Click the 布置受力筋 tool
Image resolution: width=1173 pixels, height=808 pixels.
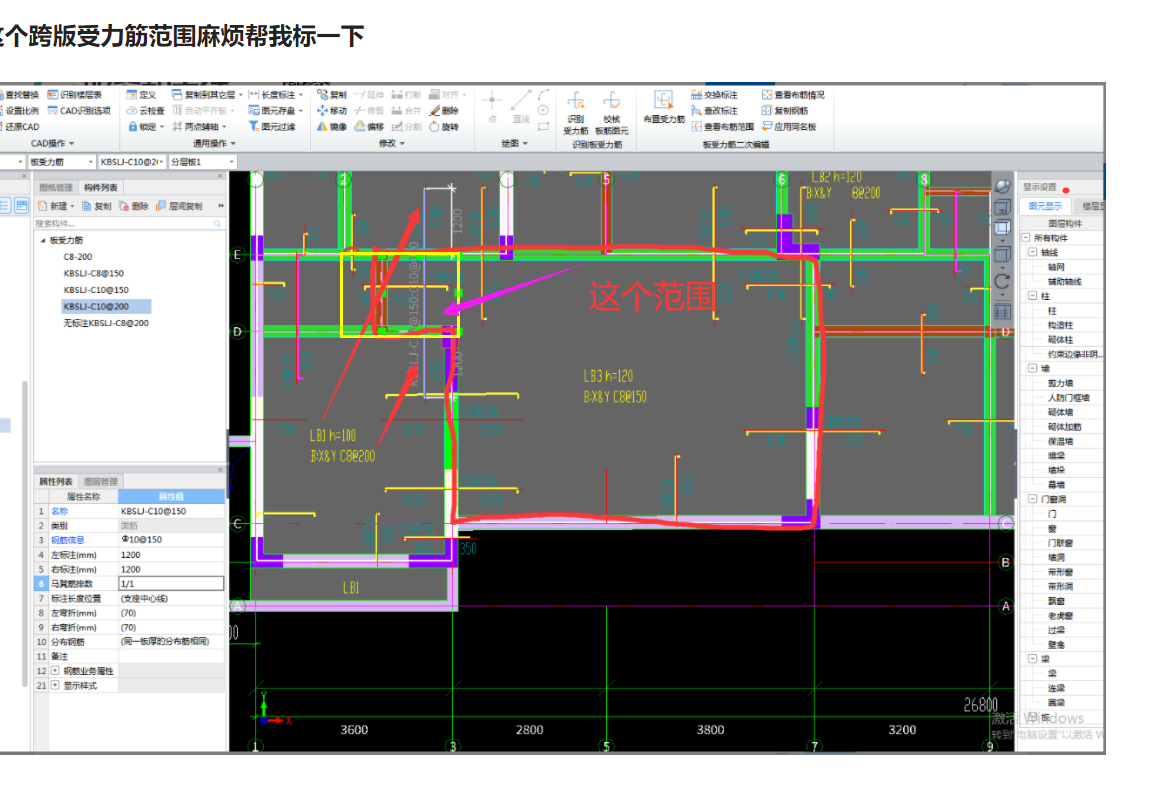664,108
